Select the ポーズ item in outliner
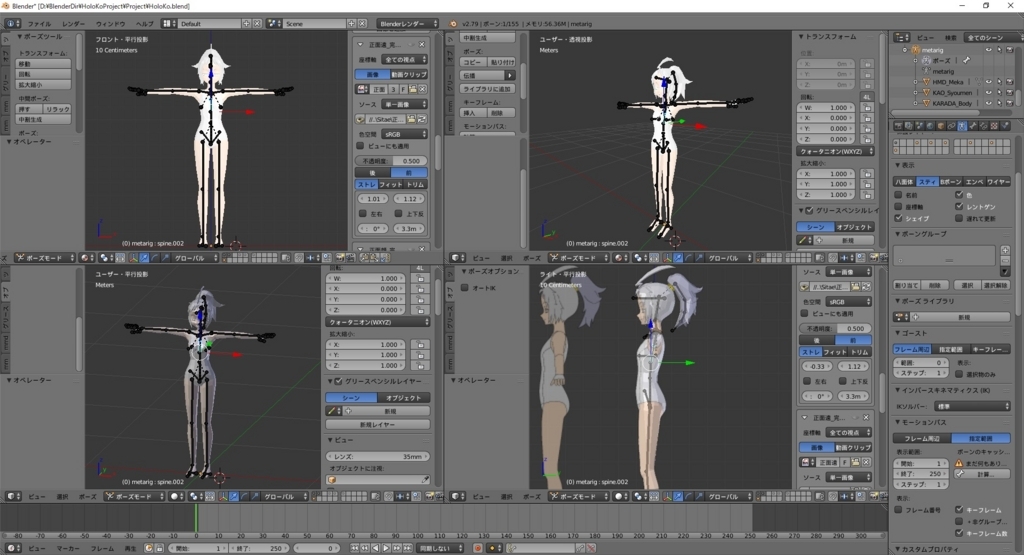The width and height of the screenshot is (1024, 555). click(x=941, y=60)
